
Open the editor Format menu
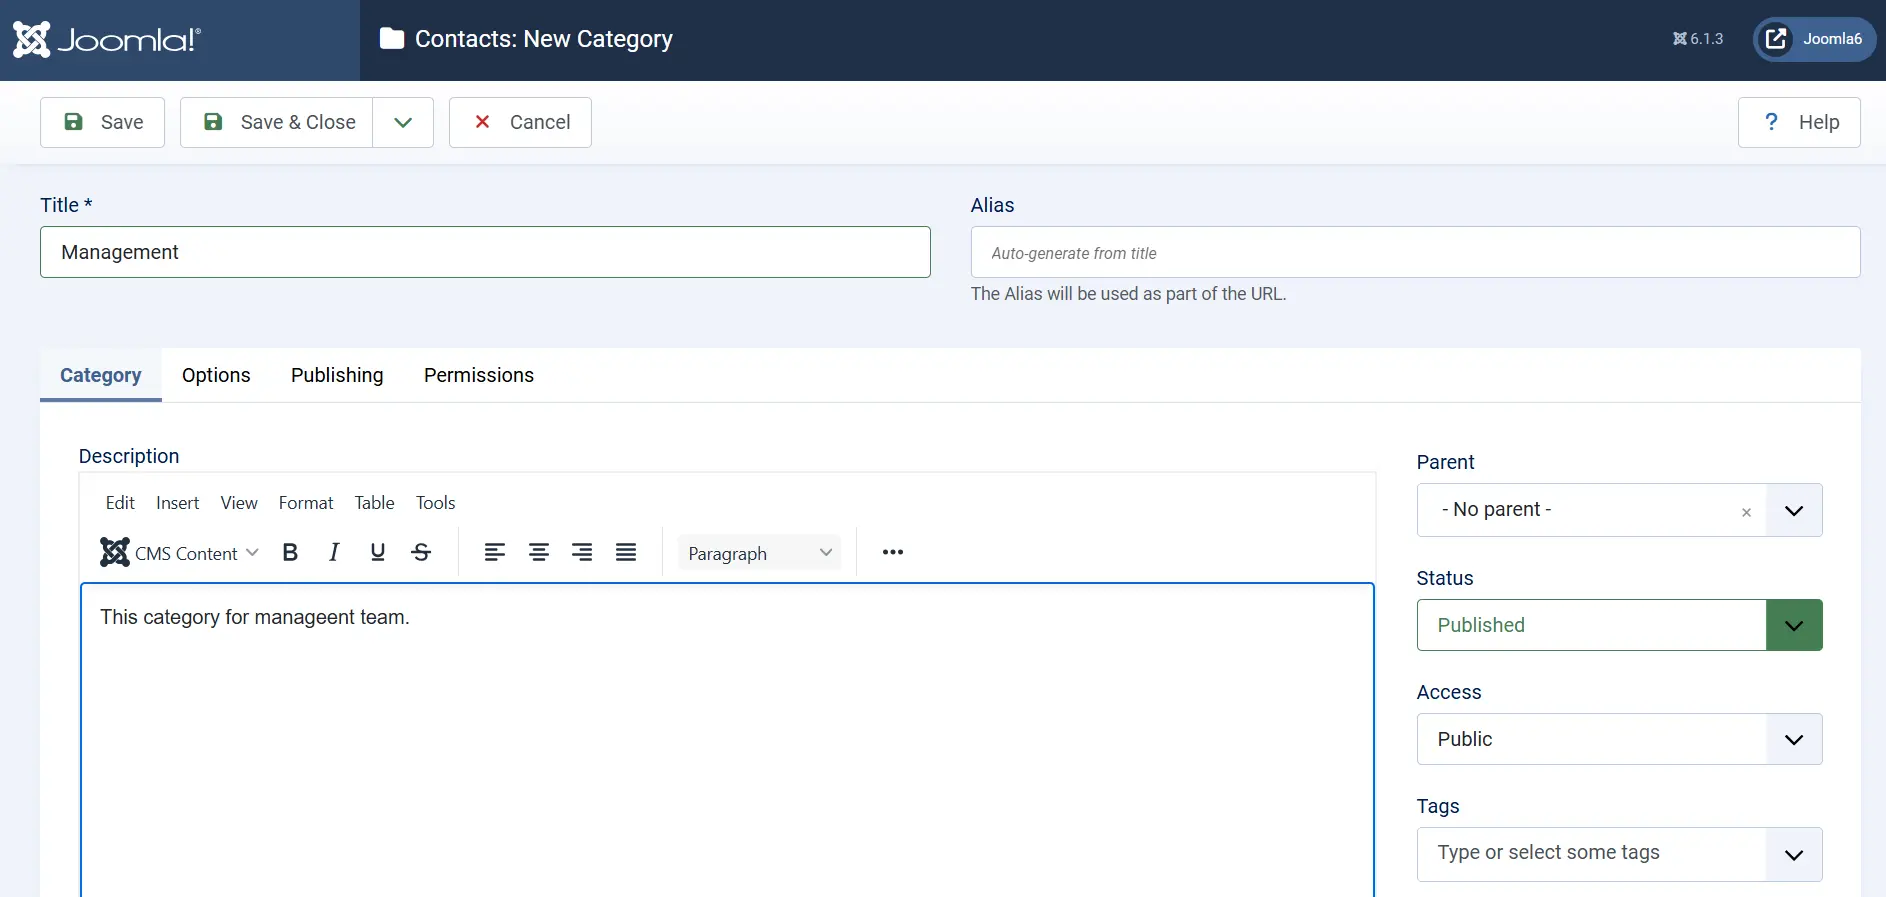pyautogui.click(x=306, y=503)
